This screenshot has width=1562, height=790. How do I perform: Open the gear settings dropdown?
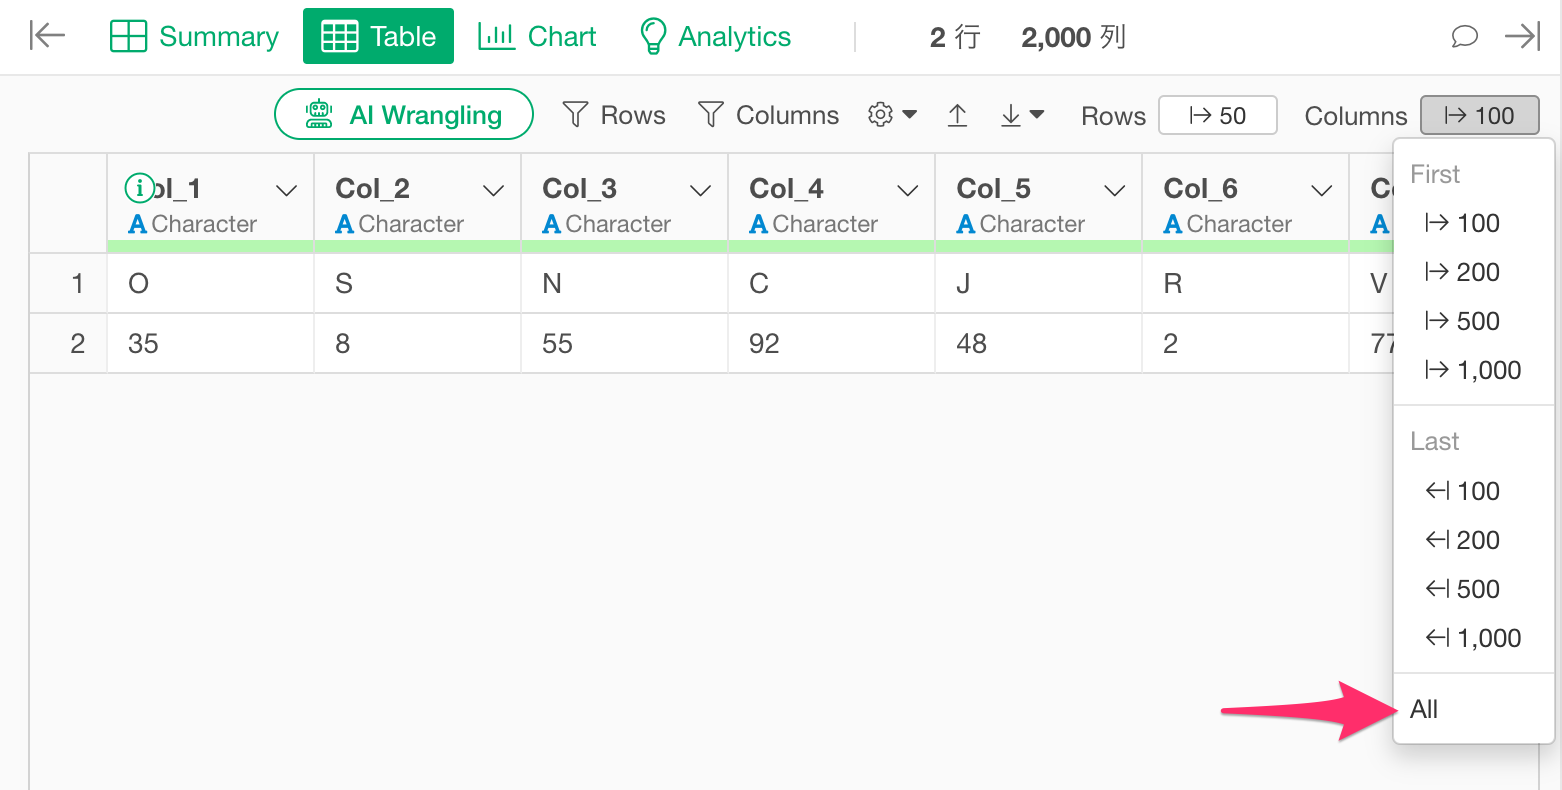tap(892, 115)
